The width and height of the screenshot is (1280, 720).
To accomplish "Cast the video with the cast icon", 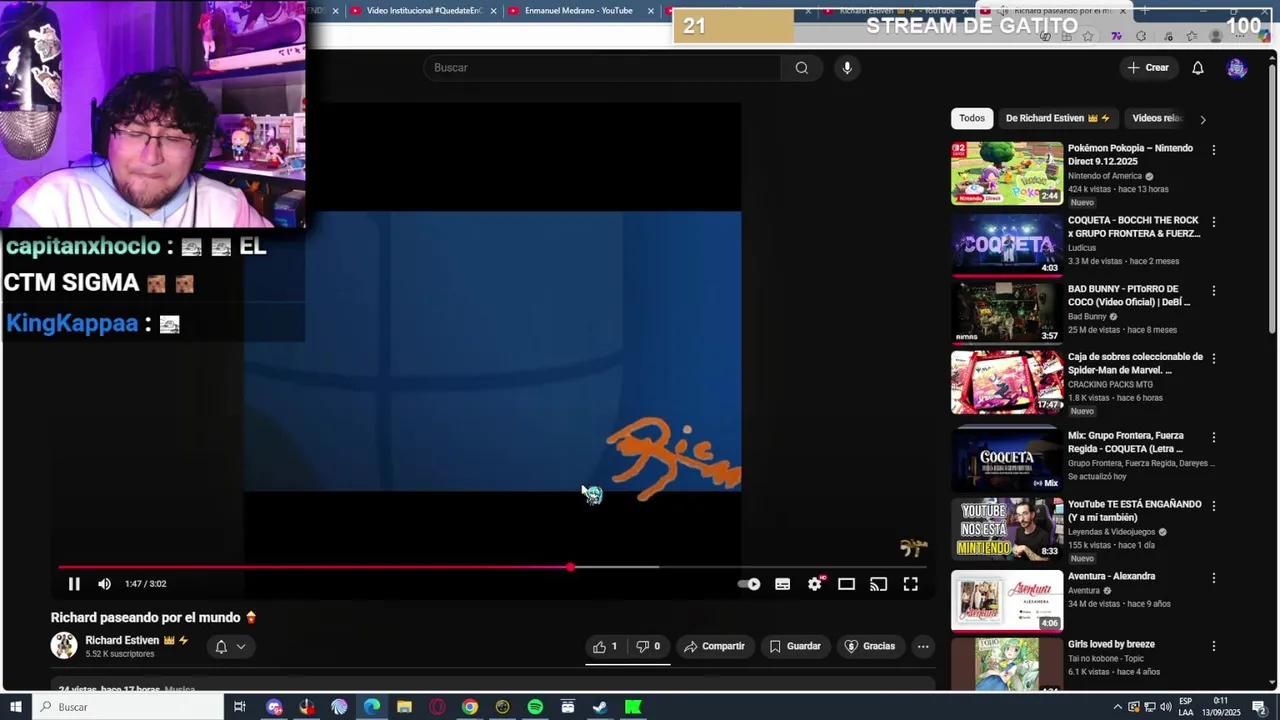I will click(879, 584).
